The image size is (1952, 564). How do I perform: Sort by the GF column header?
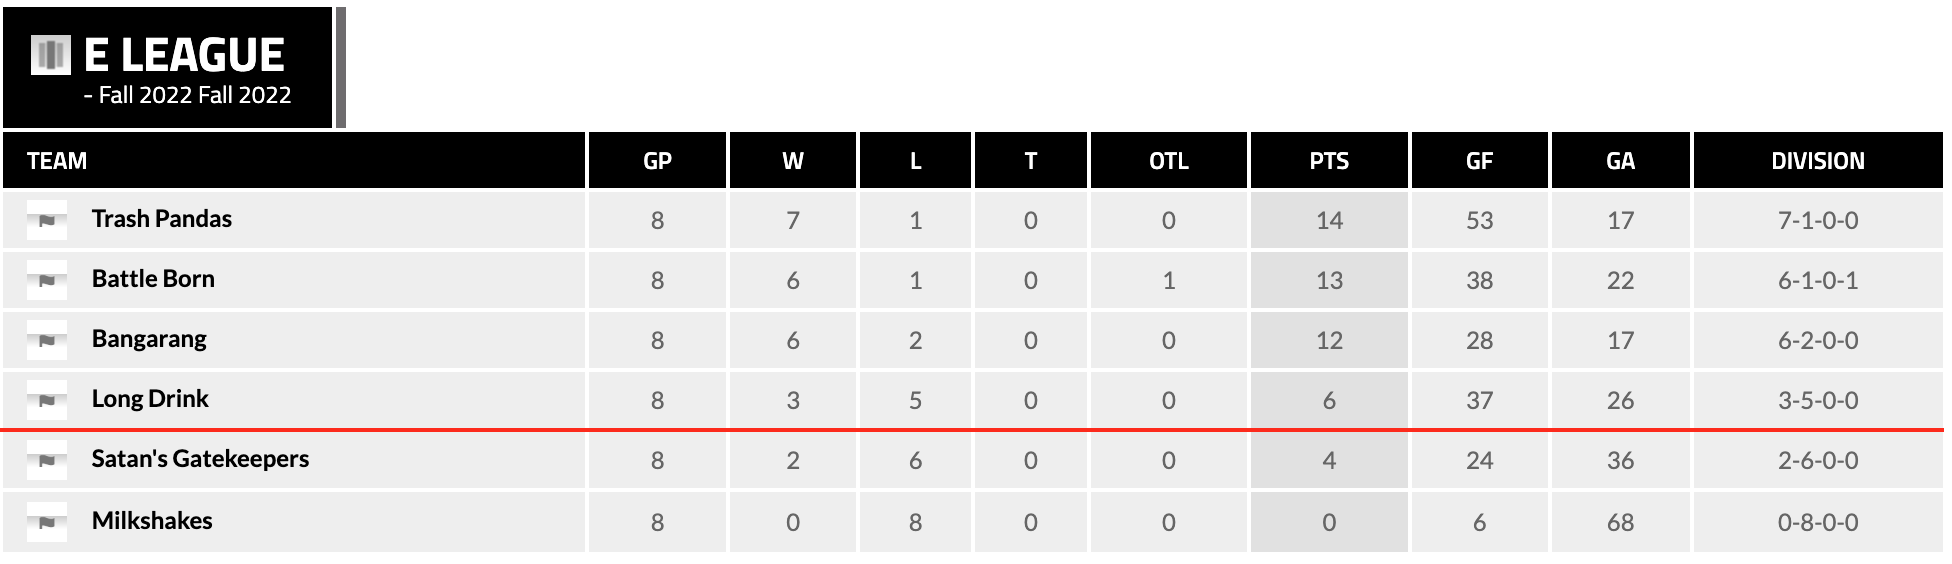pos(1479,161)
